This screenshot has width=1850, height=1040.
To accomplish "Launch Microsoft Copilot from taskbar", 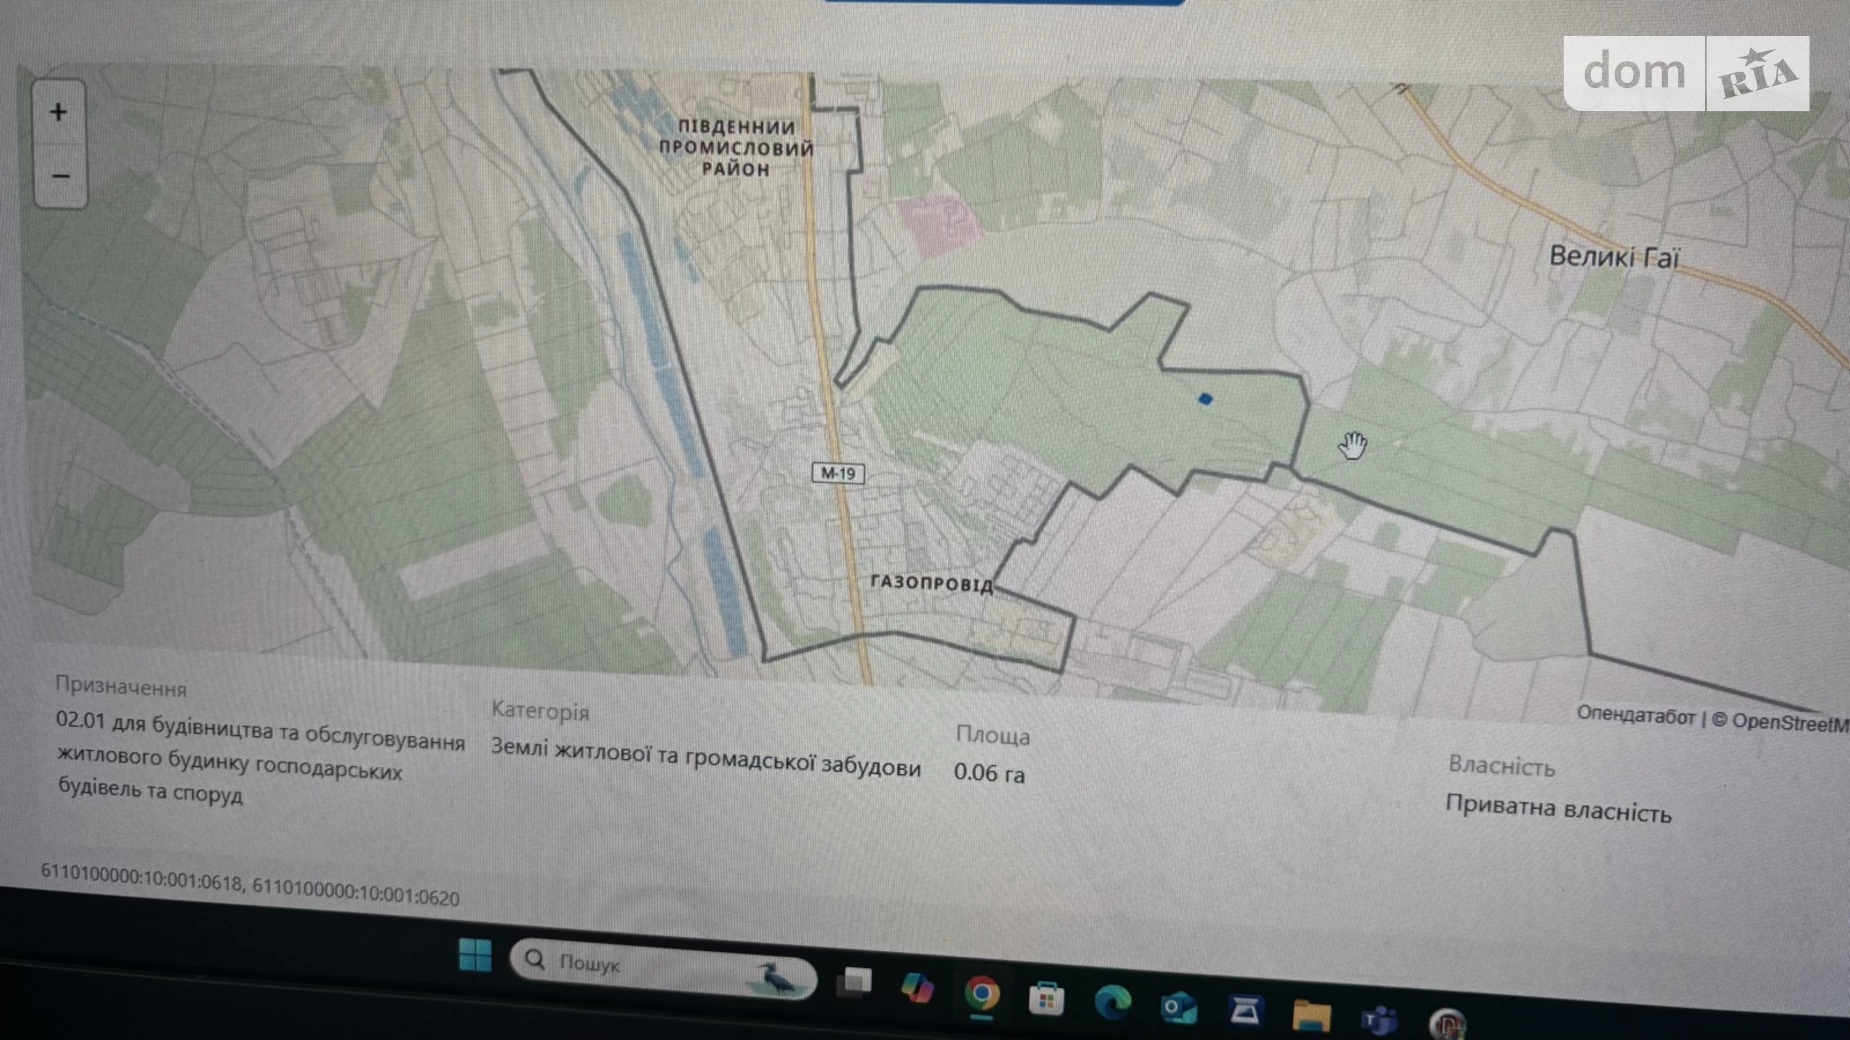I will coord(917,988).
